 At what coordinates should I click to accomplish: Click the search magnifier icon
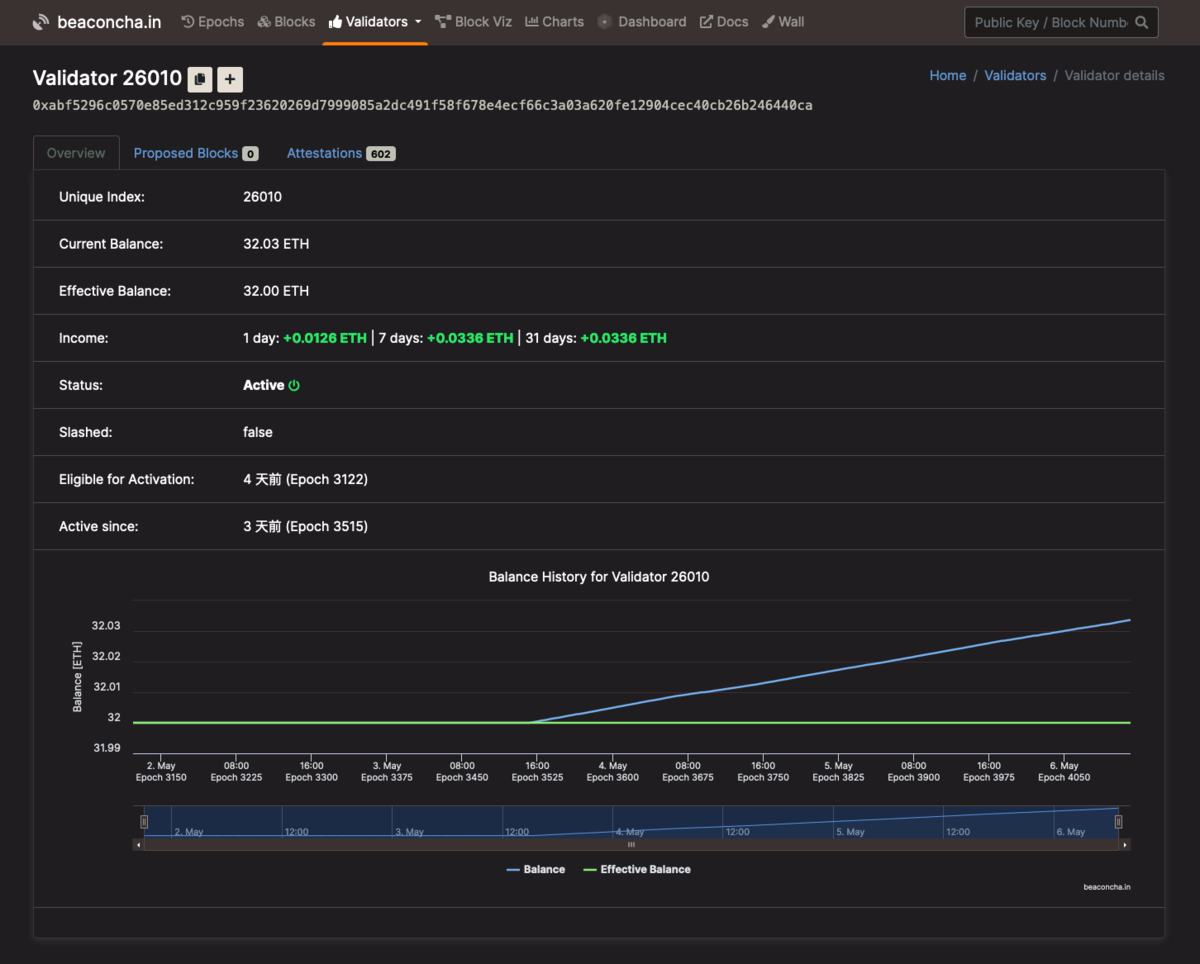[x=1141, y=22]
